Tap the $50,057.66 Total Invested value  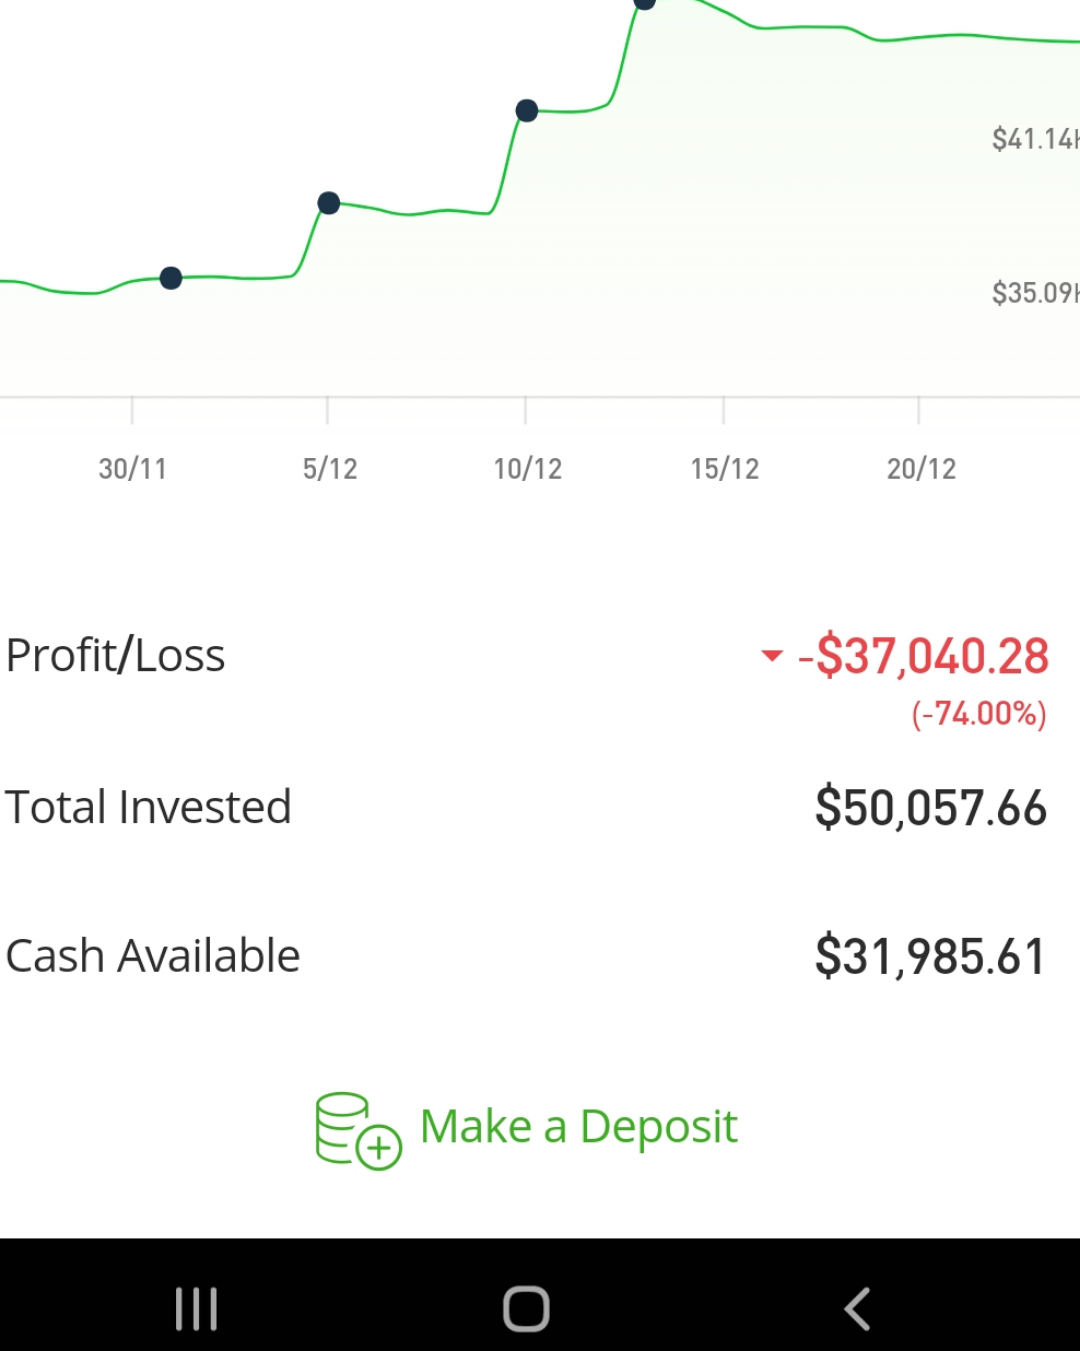pos(930,808)
